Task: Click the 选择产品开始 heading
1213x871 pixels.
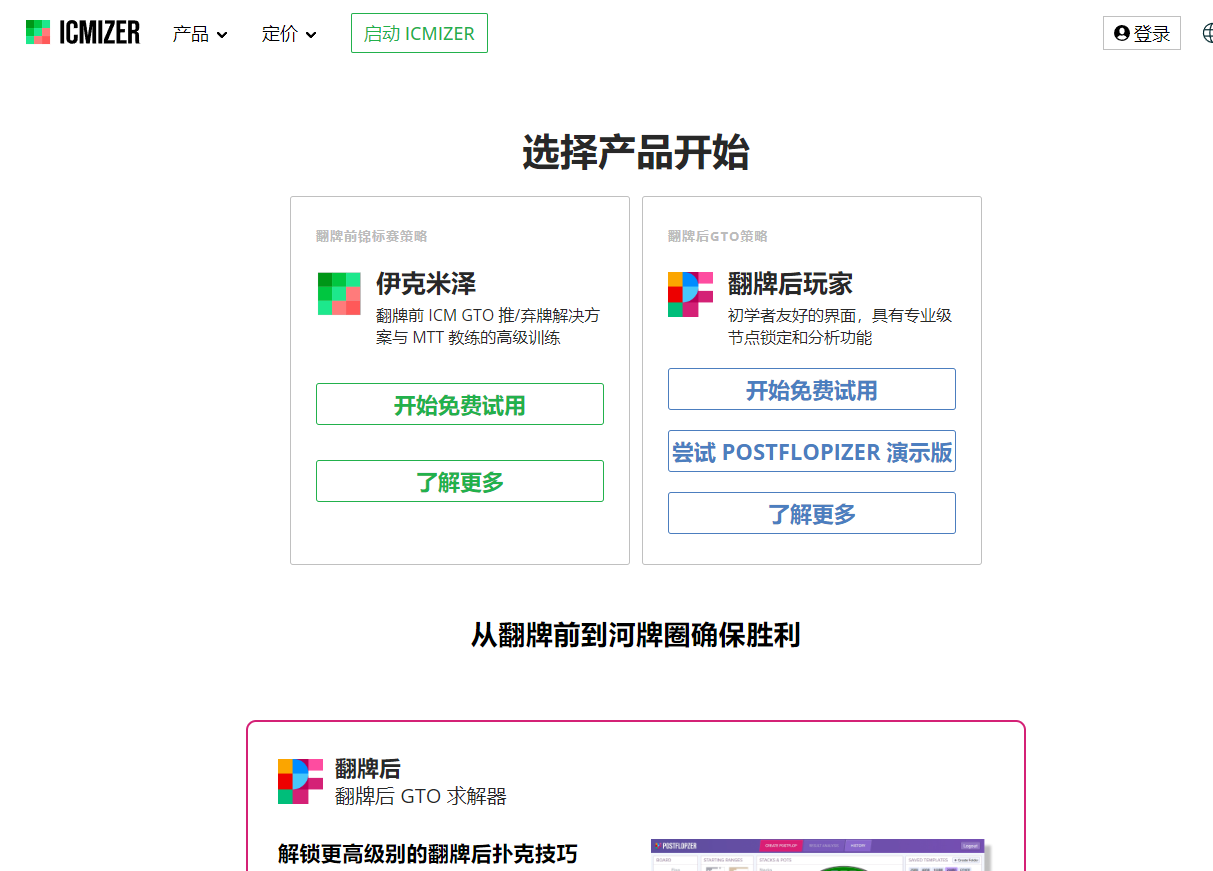Action: pos(635,153)
